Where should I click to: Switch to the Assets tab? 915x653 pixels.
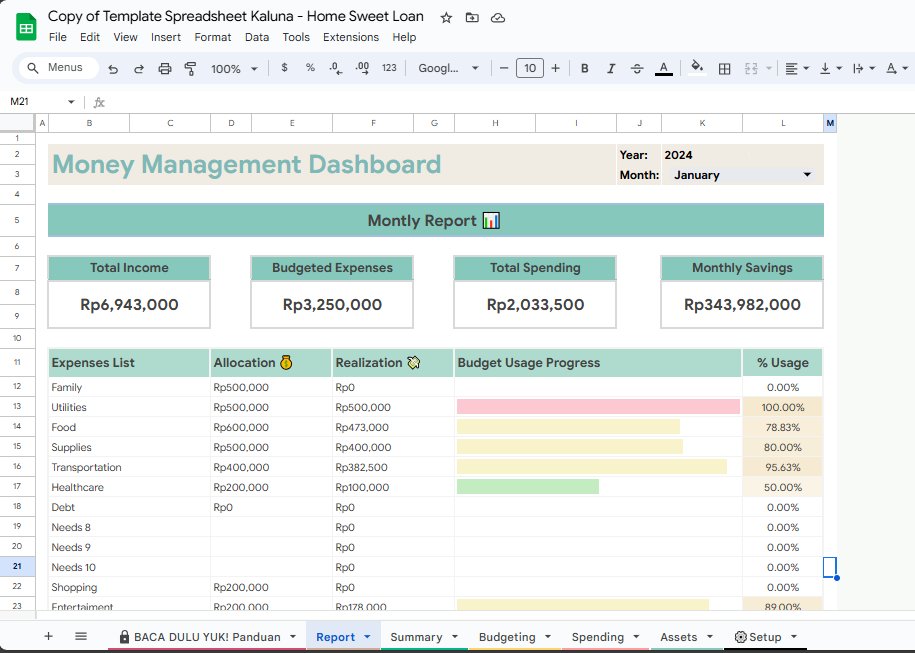pos(678,637)
